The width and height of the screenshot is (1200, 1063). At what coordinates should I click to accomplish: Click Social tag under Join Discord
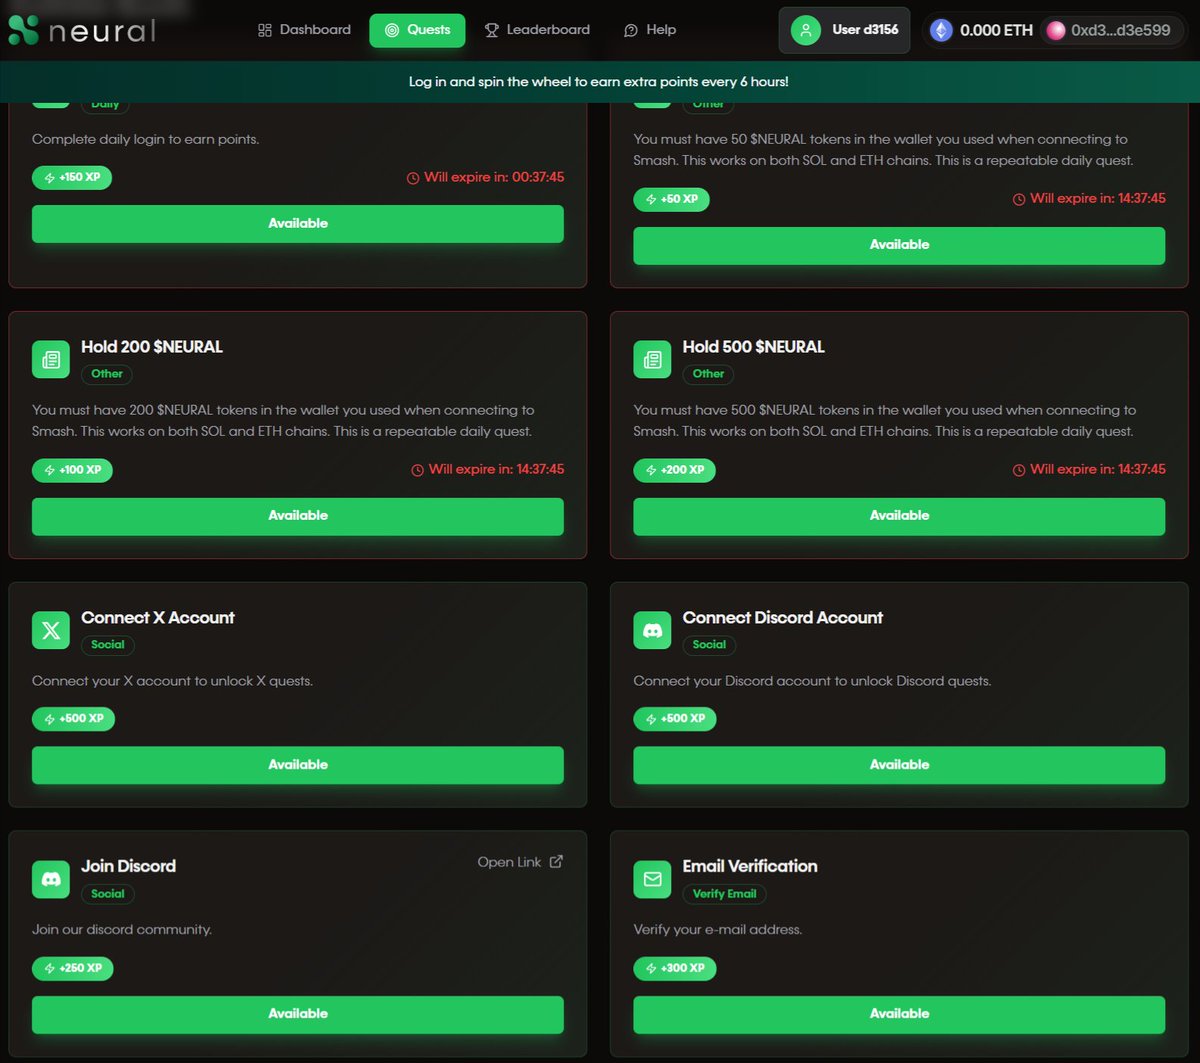[x=108, y=894]
